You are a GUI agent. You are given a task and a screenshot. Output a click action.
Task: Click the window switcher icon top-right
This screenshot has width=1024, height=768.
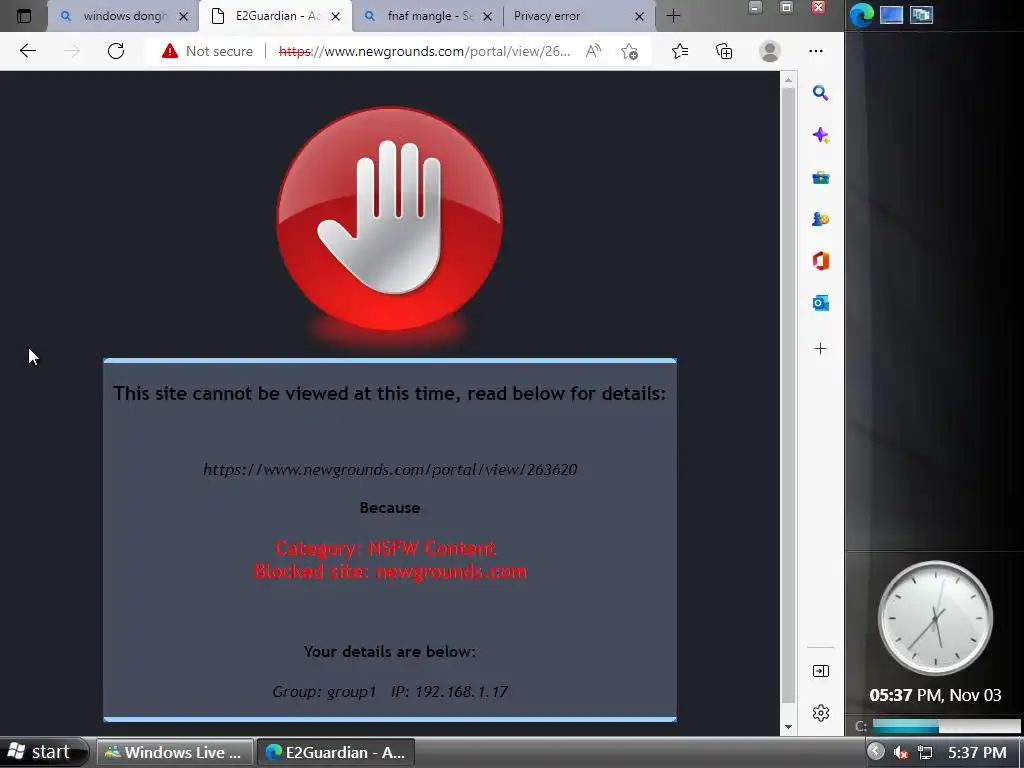pos(921,14)
